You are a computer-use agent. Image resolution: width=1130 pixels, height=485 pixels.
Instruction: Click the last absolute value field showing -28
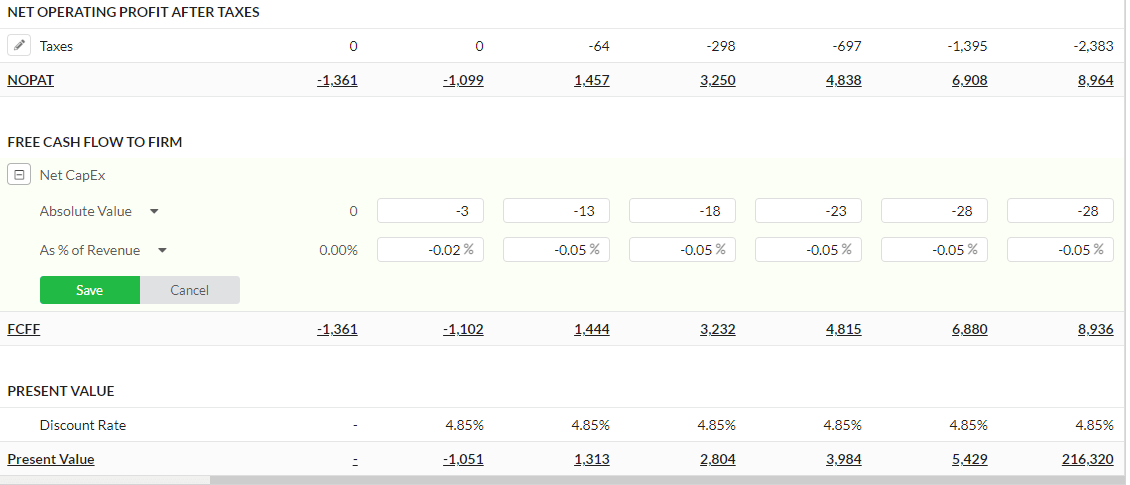coord(1061,211)
